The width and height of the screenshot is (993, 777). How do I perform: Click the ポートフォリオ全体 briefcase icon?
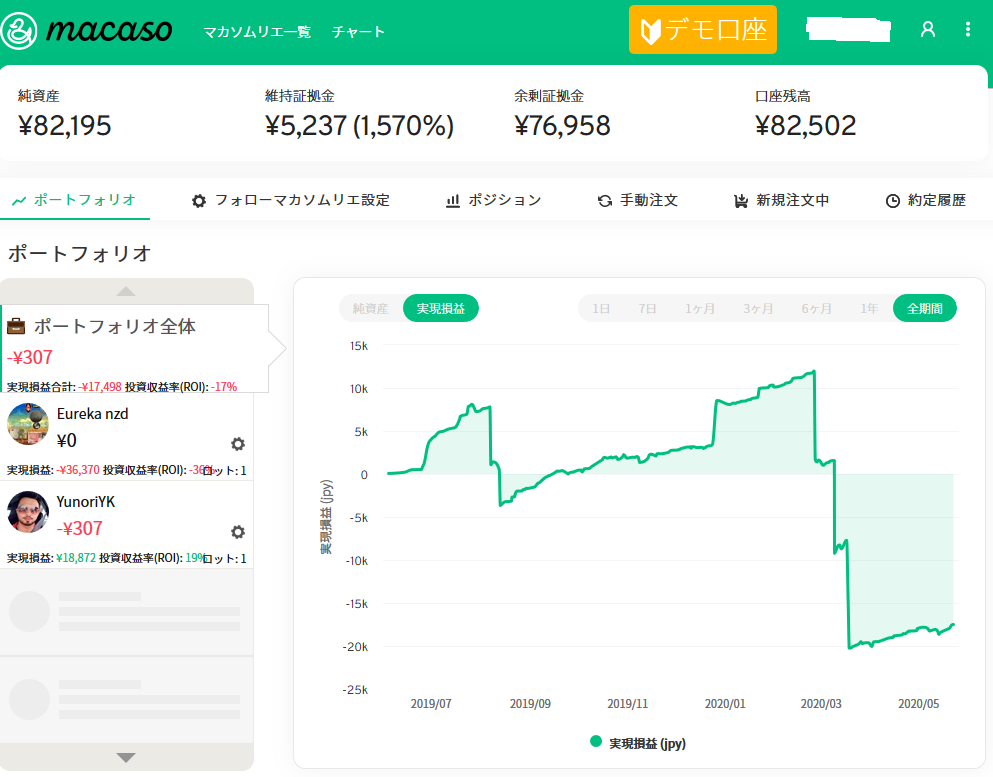(16, 326)
